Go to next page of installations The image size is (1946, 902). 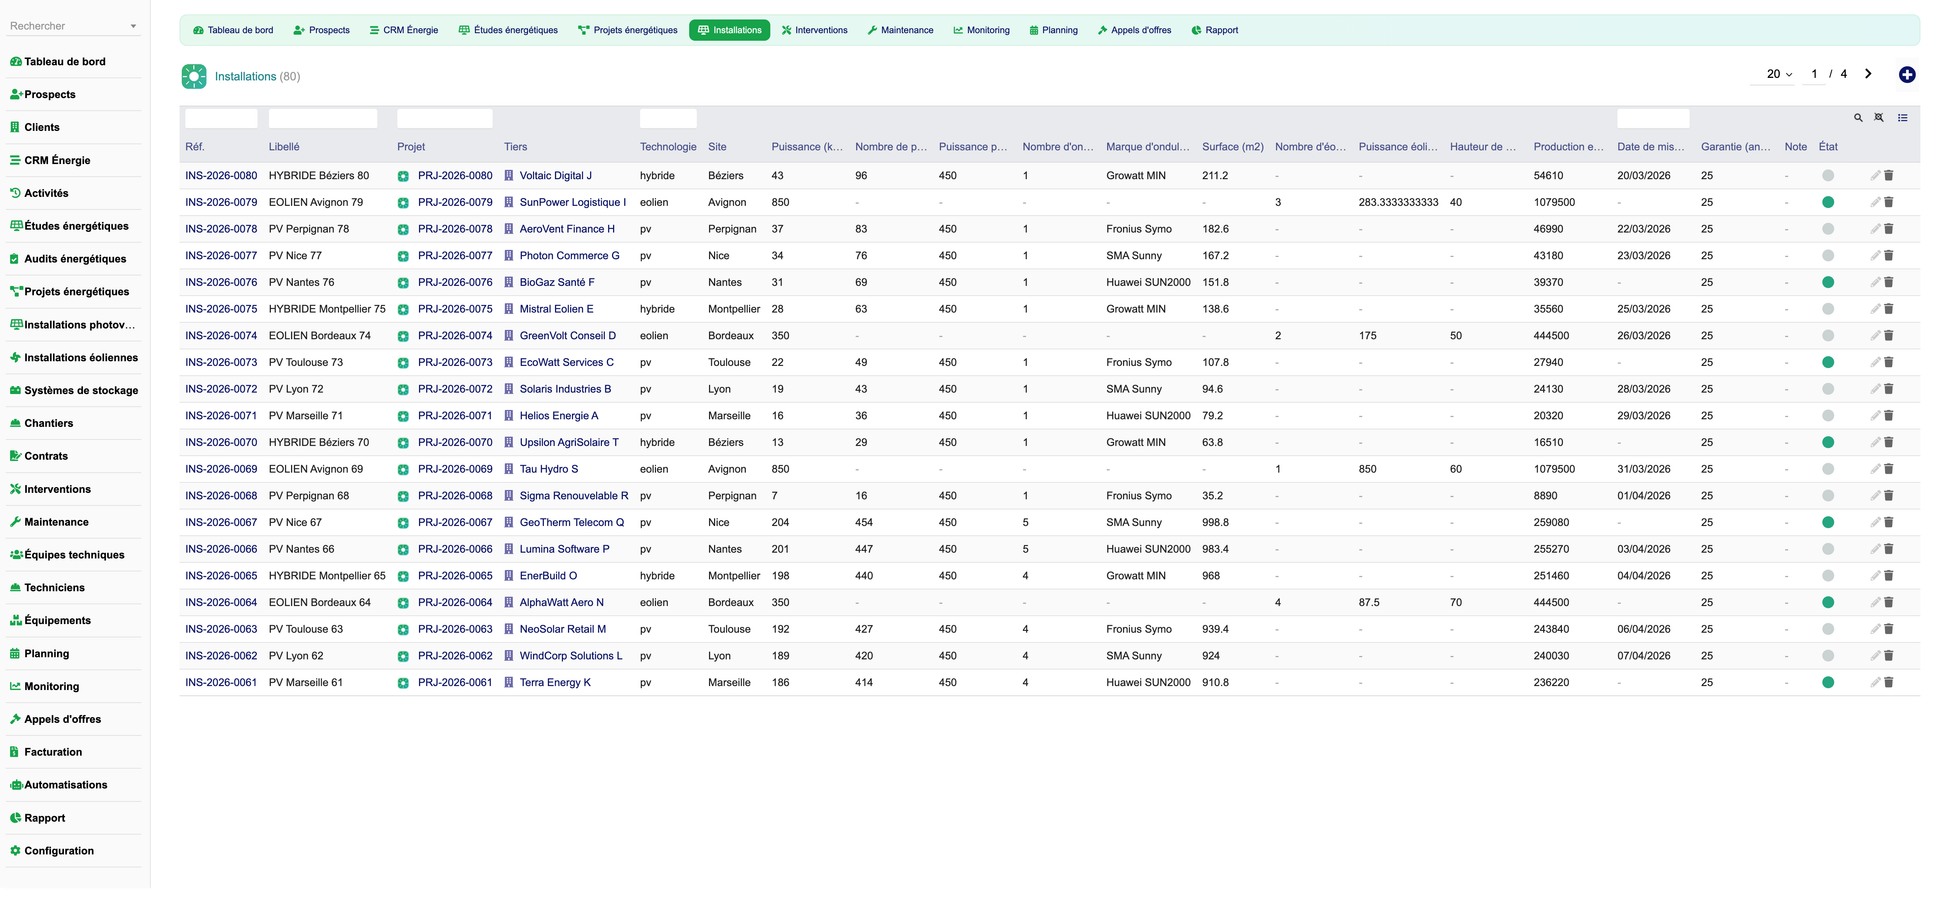coord(1867,74)
